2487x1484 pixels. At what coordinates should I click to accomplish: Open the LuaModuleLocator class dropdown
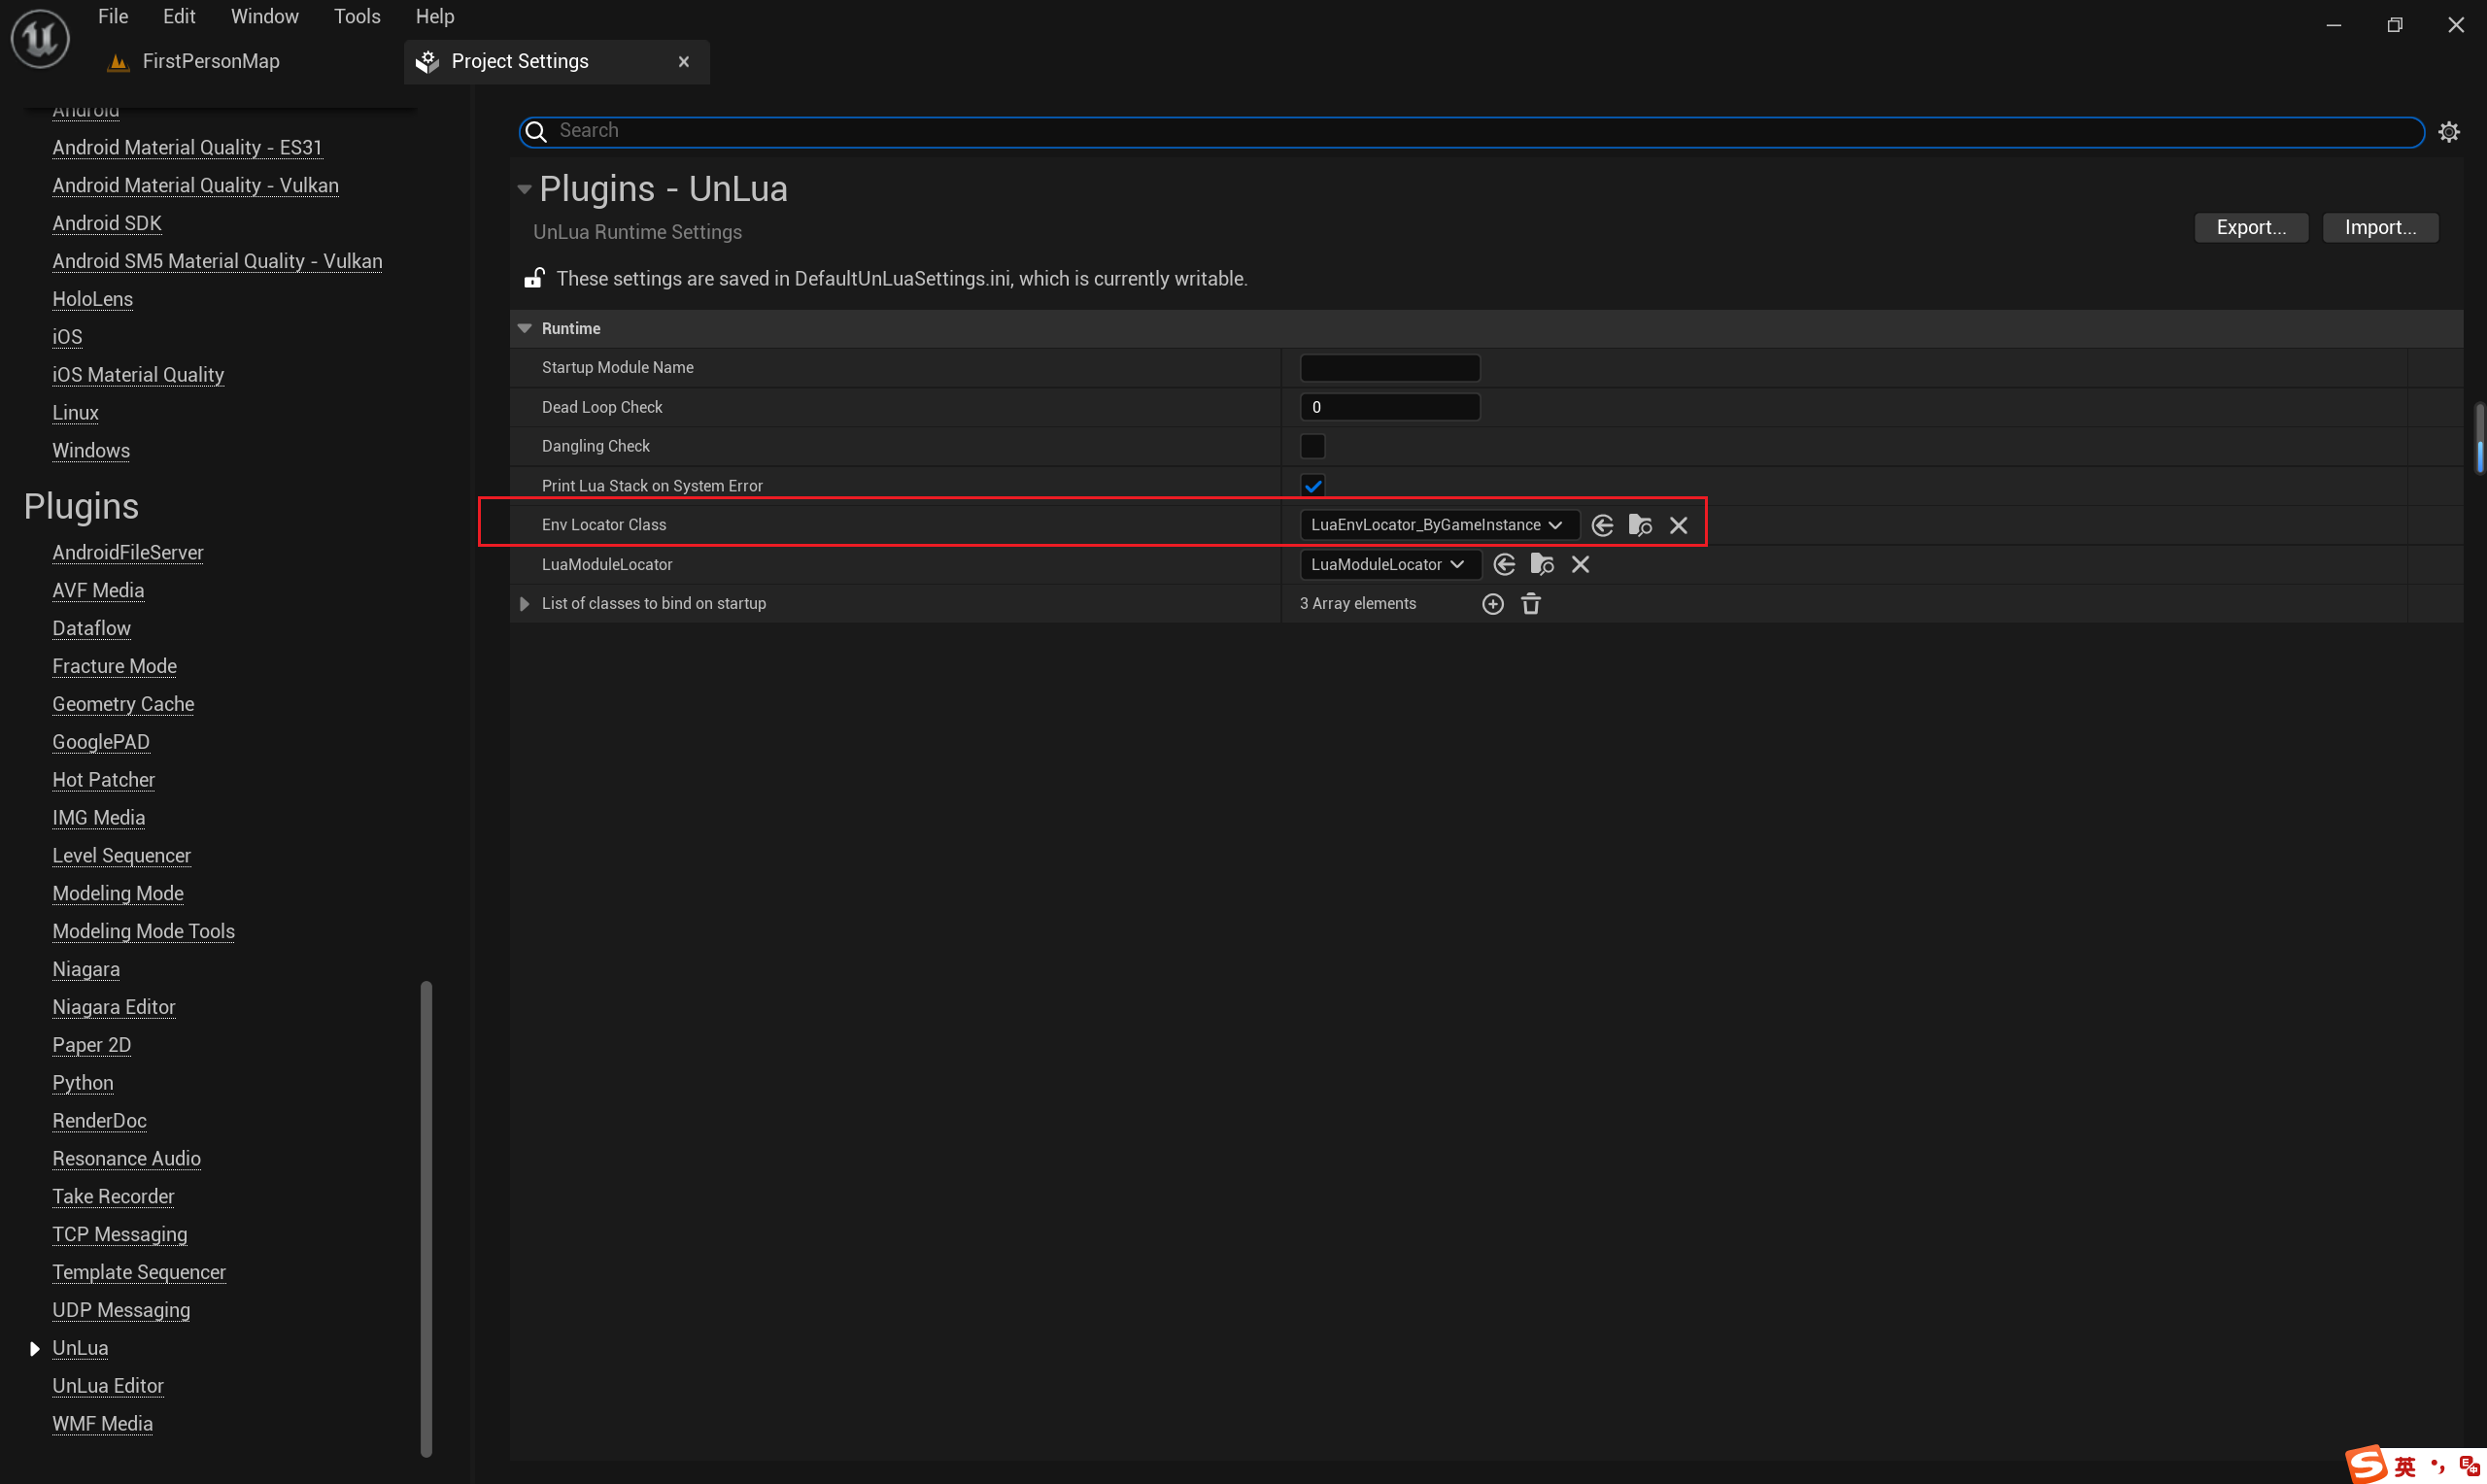(1388, 564)
